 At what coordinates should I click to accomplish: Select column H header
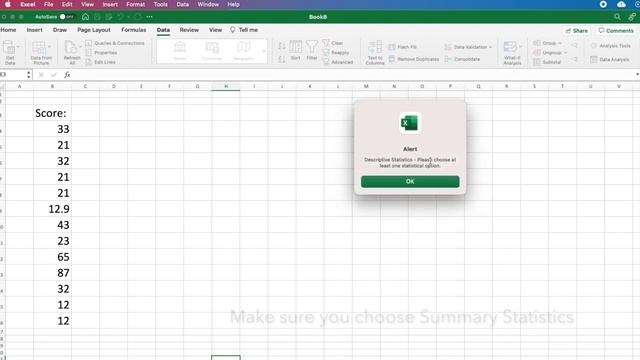pyautogui.click(x=226, y=86)
